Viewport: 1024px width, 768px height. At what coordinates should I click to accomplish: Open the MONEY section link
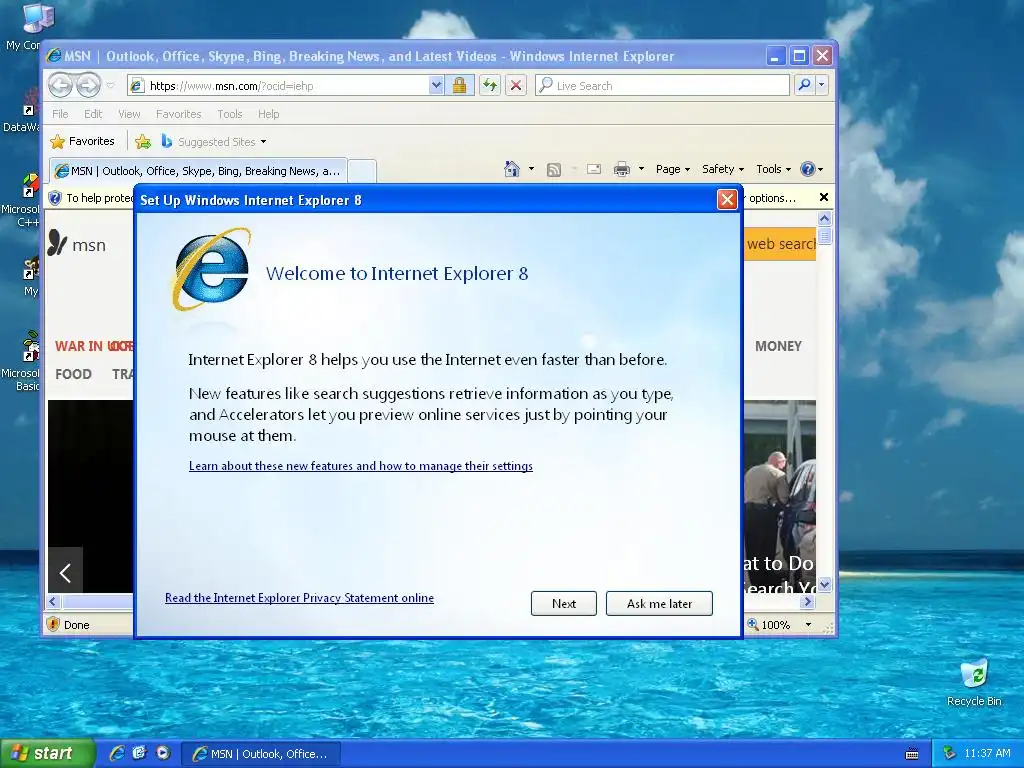click(x=778, y=346)
